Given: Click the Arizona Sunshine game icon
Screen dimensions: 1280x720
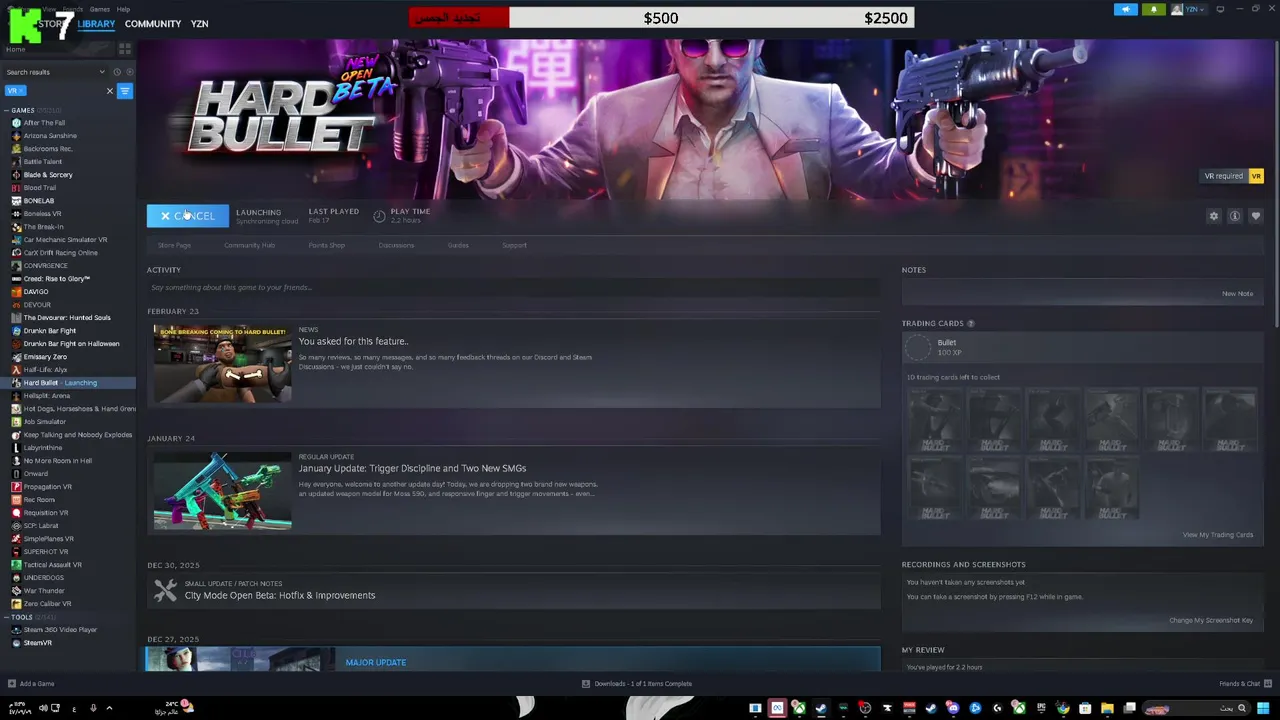Looking at the screenshot, I should pos(16,136).
